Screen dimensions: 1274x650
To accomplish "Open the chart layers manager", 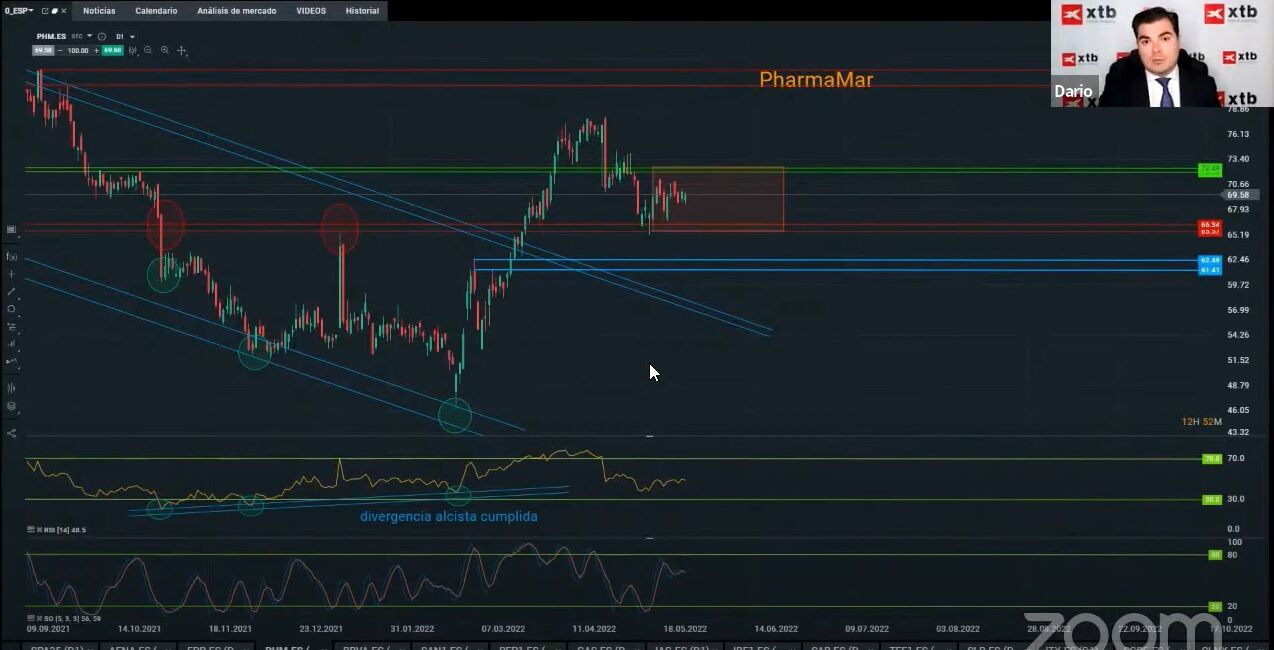I will coord(12,406).
